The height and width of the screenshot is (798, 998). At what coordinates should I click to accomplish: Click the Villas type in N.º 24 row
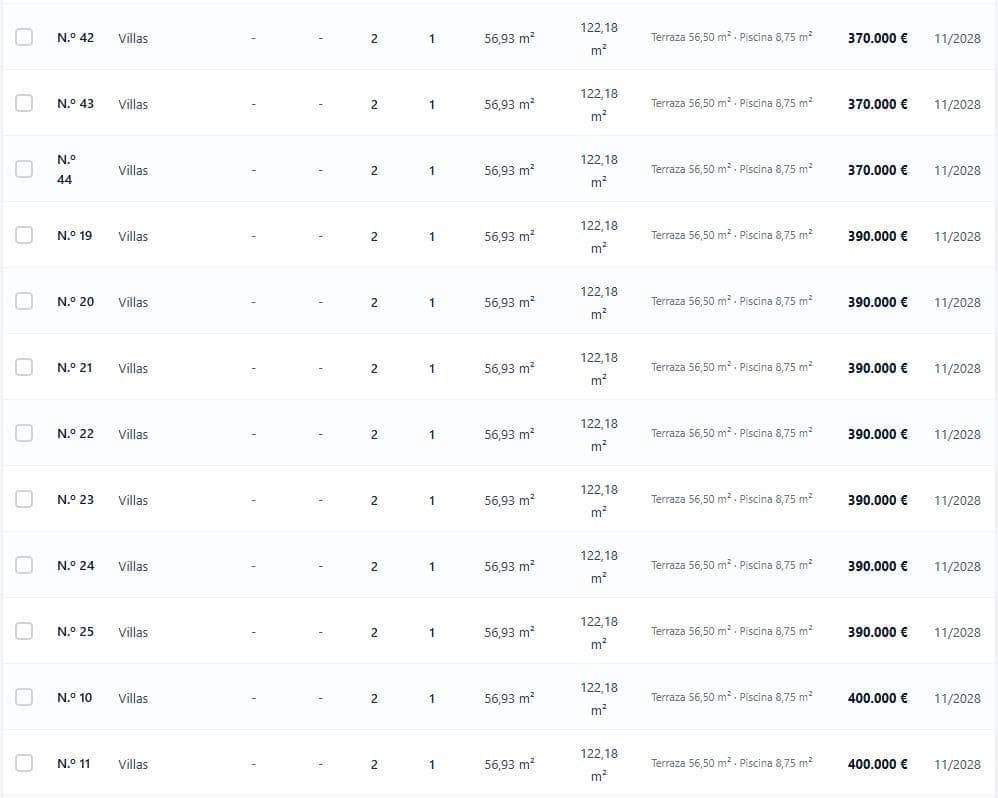(x=133, y=566)
